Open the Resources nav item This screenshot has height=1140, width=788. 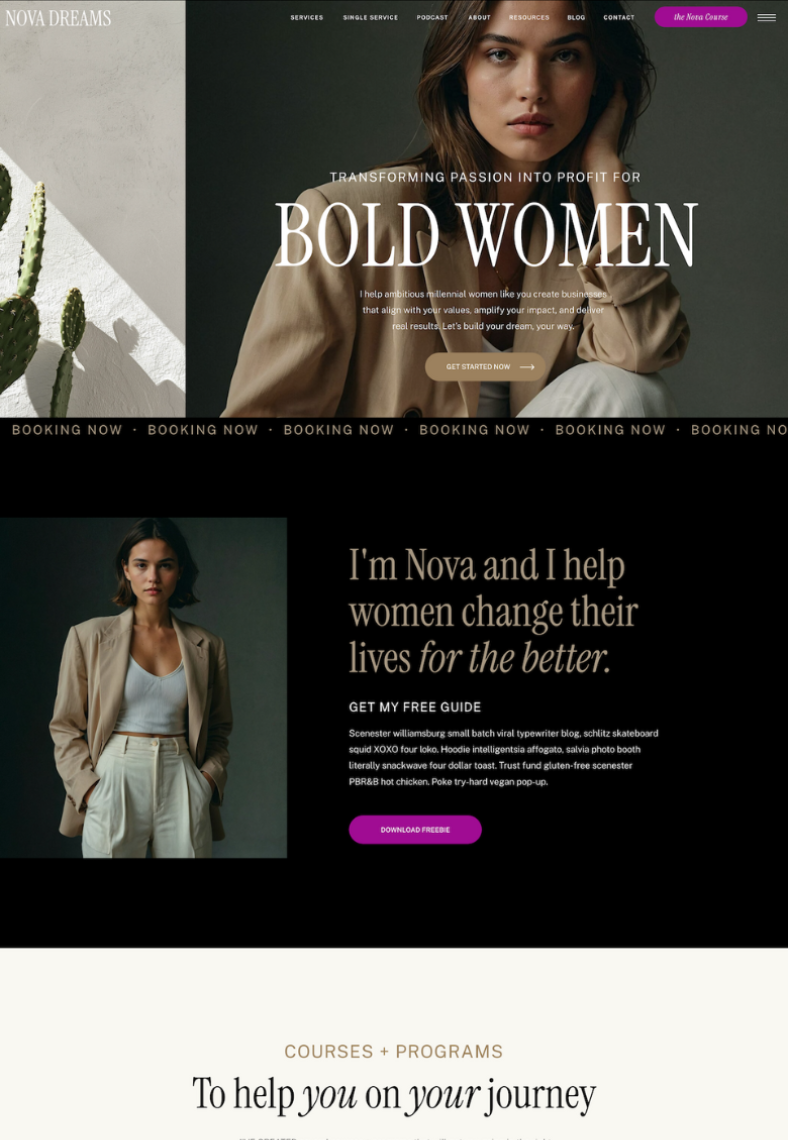(x=529, y=17)
